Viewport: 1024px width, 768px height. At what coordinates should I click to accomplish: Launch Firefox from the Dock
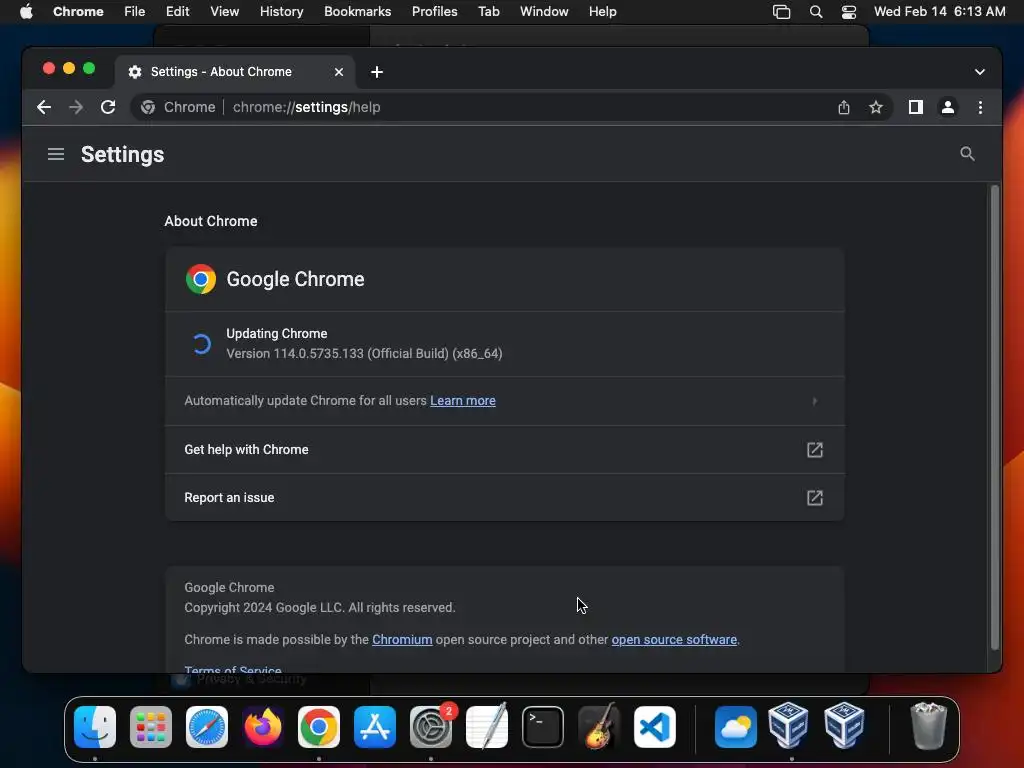[x=263, y=727]
